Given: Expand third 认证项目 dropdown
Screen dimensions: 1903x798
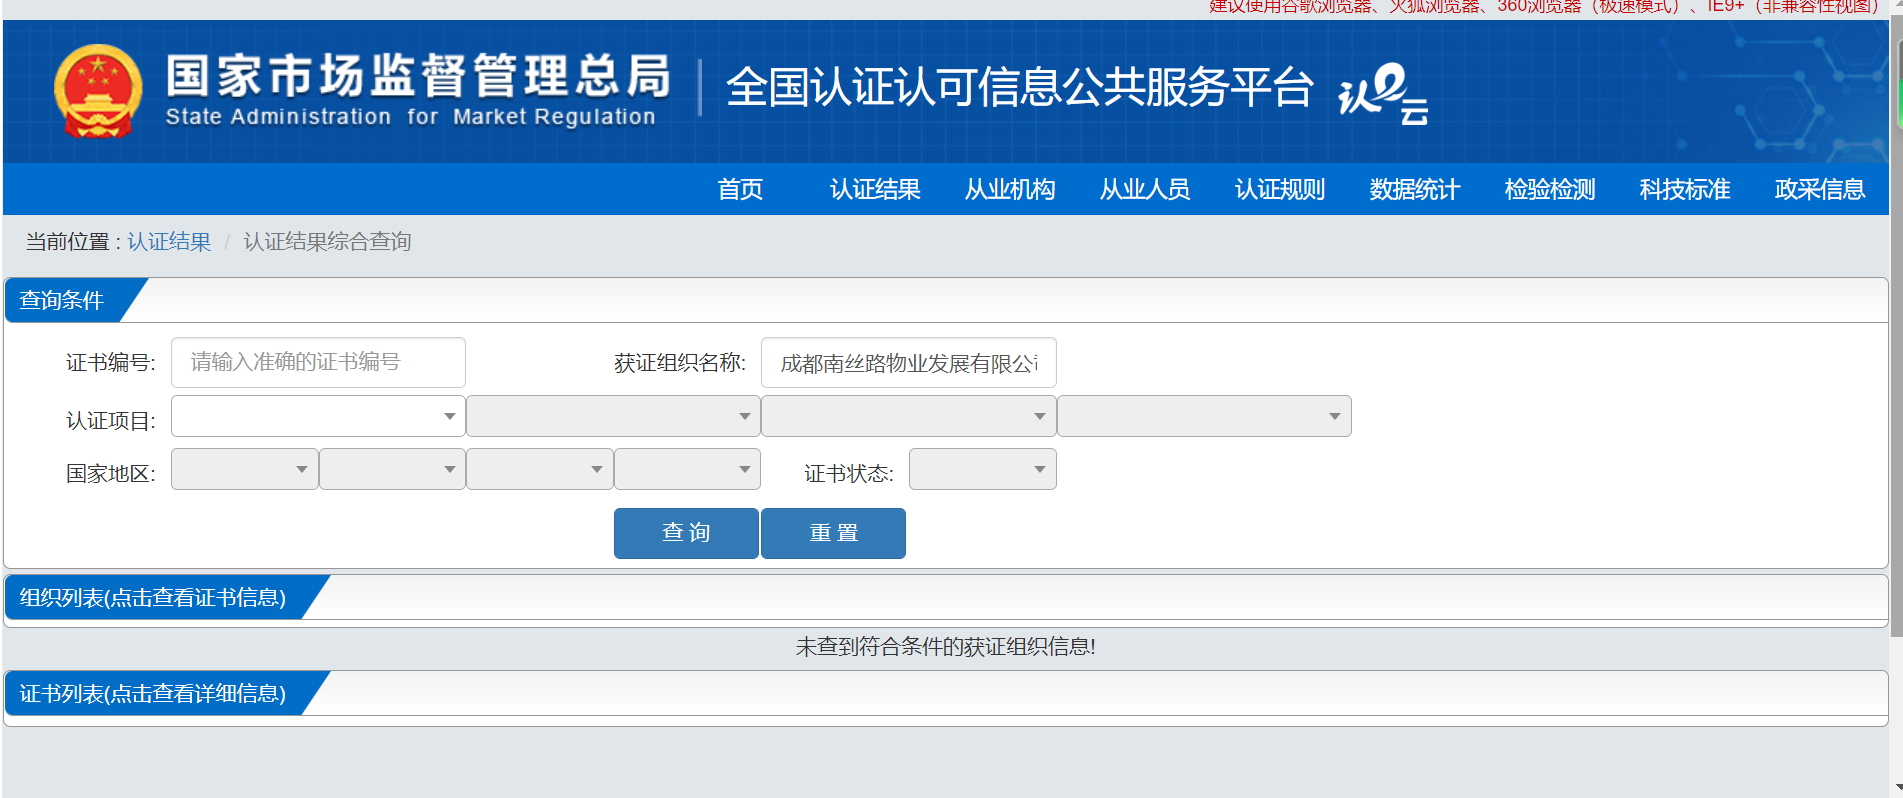Looking at the screenshot, I should 908,416.
